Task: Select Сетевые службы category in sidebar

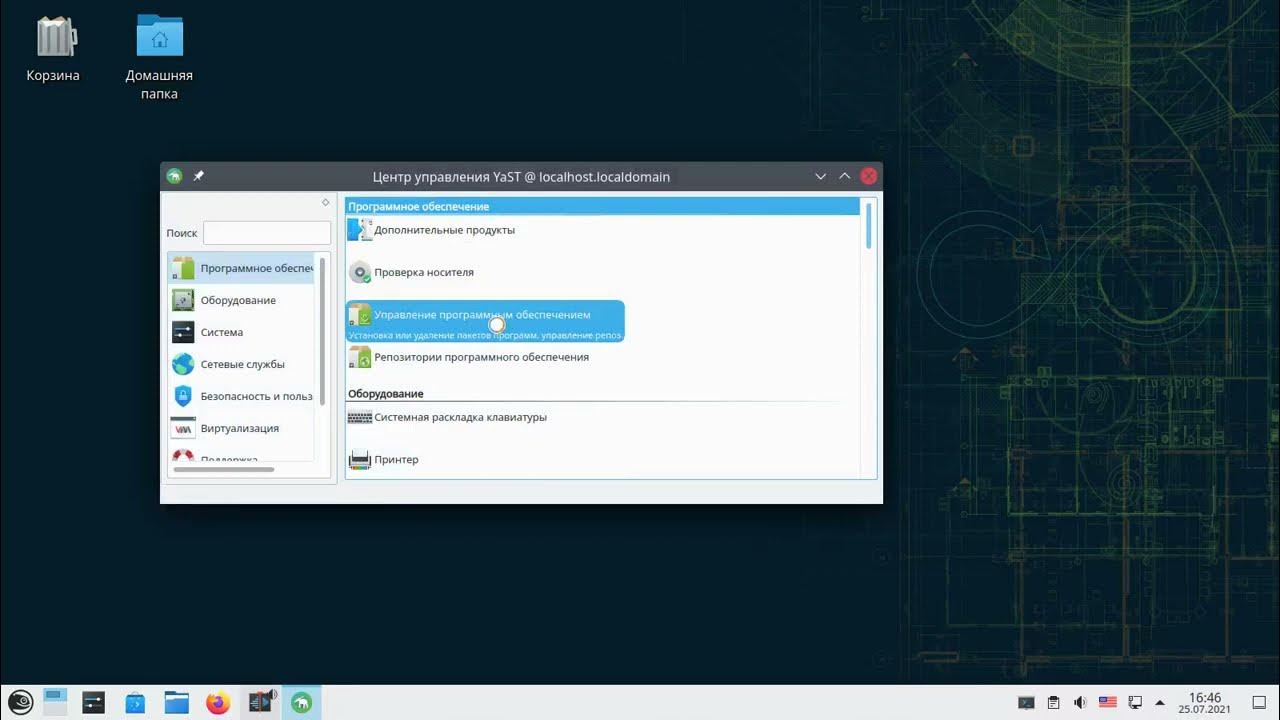Action: coord(241,364)
